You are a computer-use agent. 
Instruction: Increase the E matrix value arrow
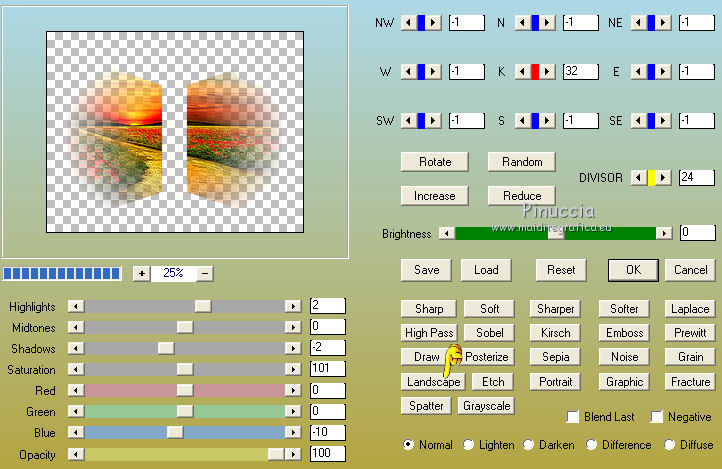coord(663,72)
